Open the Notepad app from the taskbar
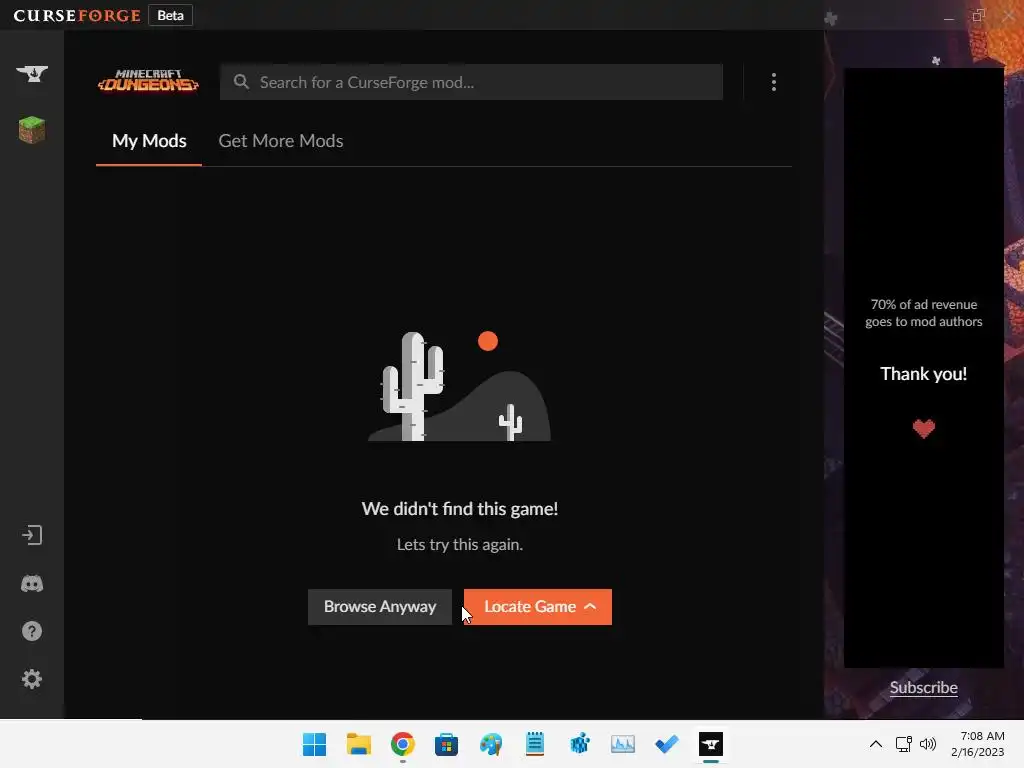The height and width of the screenshot is (768, 1024). tap(535, 744)
